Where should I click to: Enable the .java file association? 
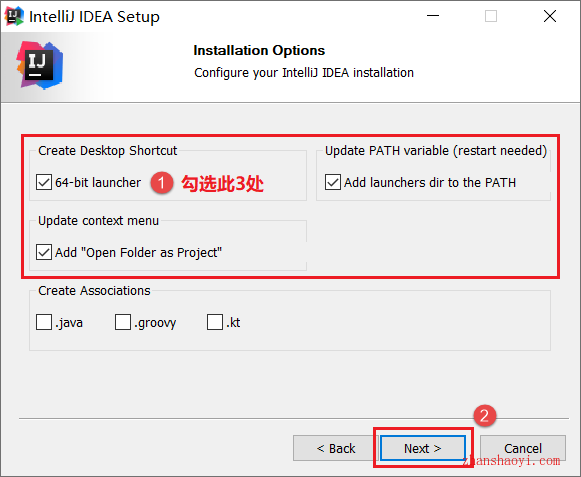click(x=44, y=322)
